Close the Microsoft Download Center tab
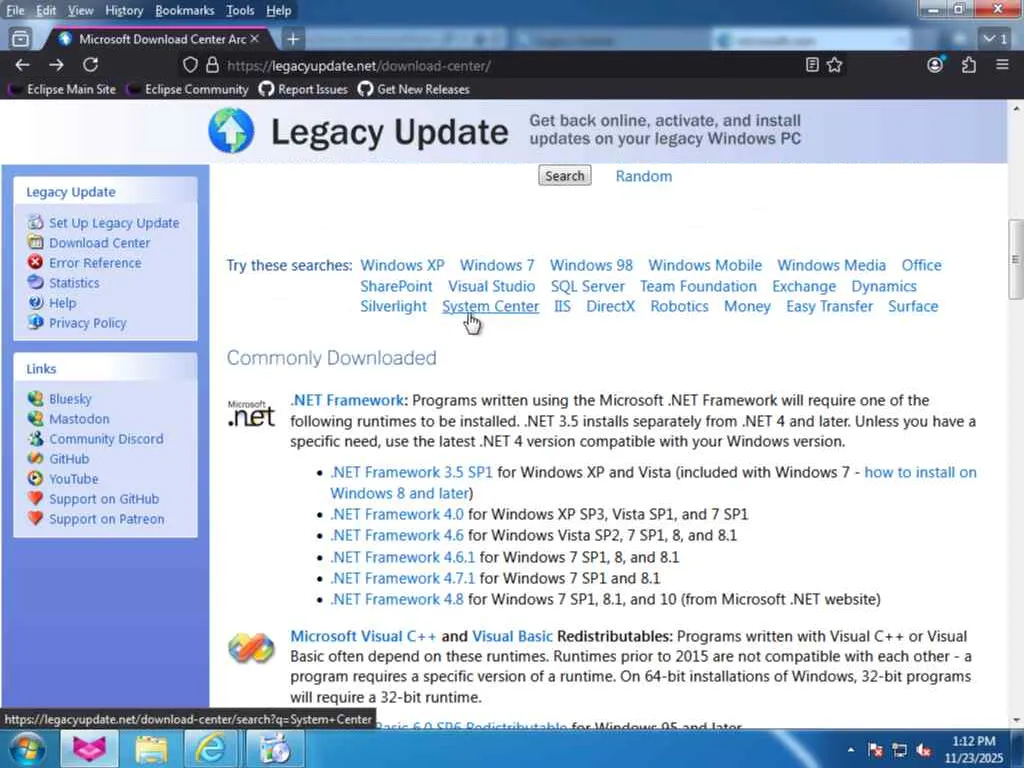Viewport: 1024px width, 768px height. (x=255, y=39)
